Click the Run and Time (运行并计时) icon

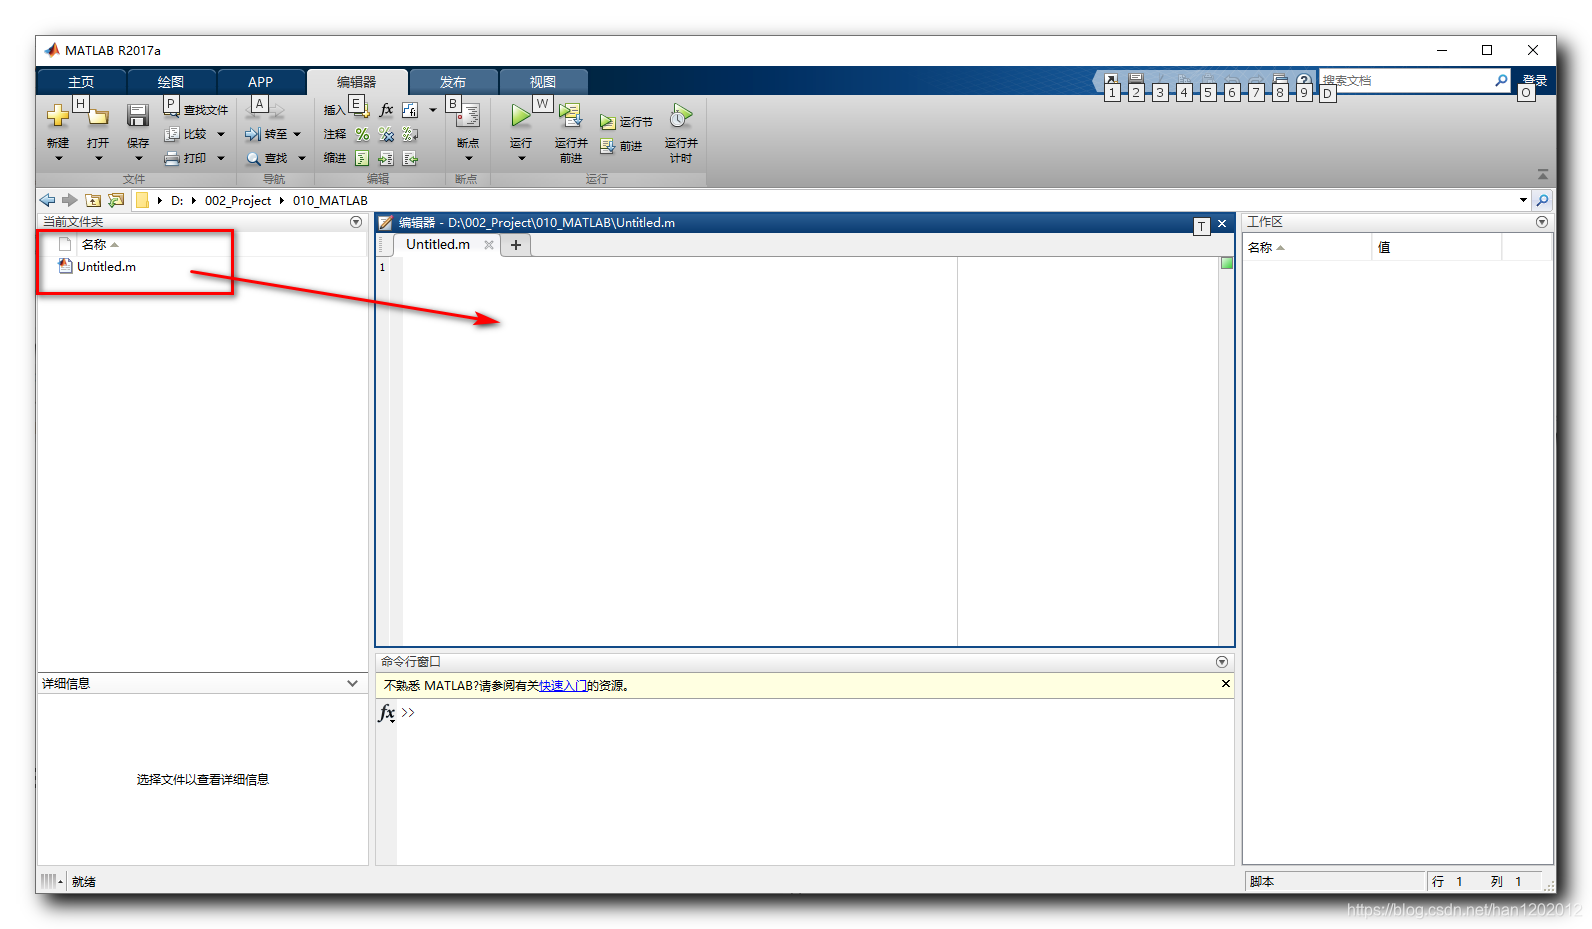coord(681,116)
